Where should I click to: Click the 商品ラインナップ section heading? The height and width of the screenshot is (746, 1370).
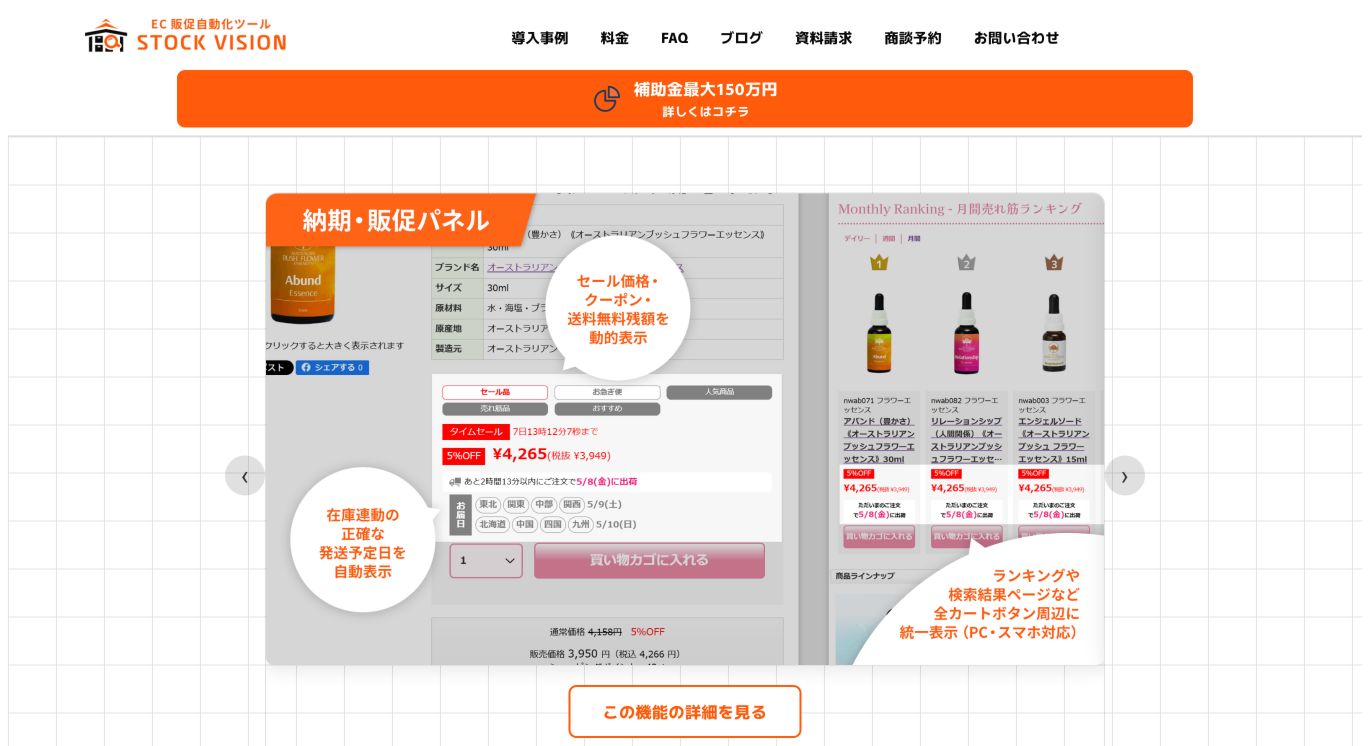[x=865, y=576]
